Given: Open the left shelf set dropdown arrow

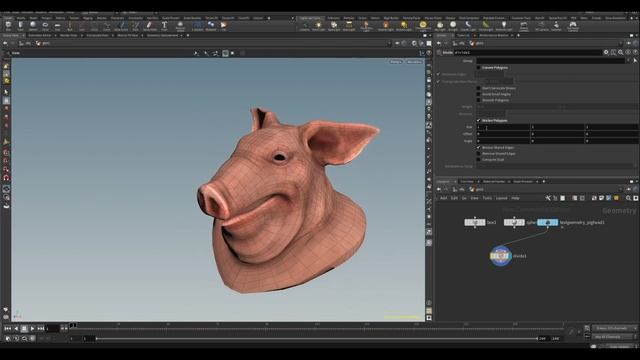Looking at the screenshot, I should click(x=293, y=18).
